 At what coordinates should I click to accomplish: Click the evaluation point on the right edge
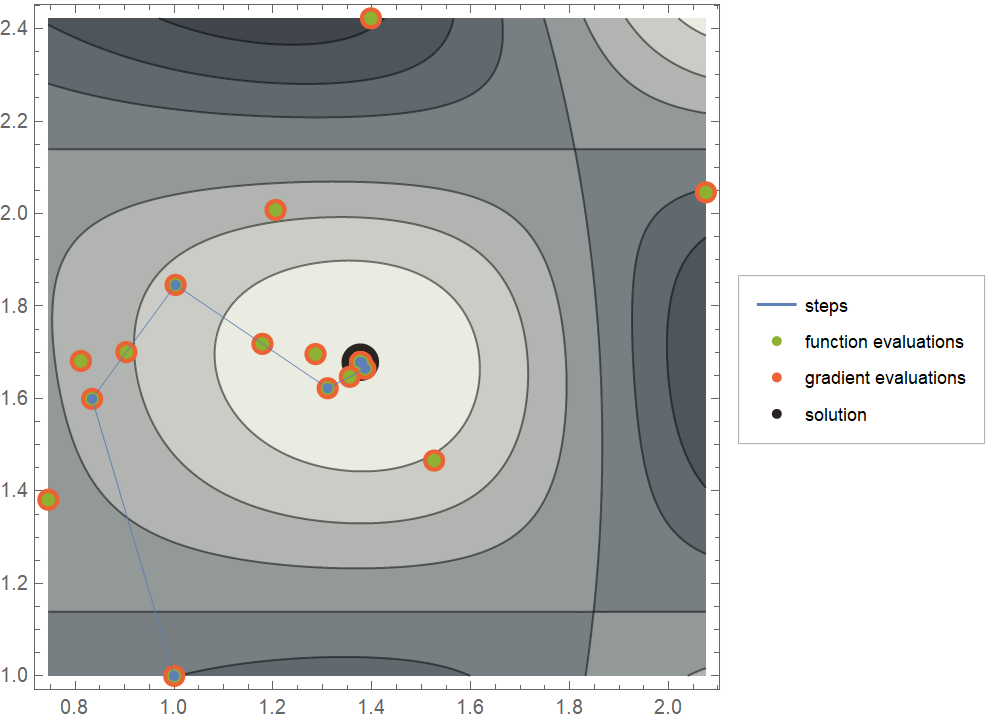[705, 192]
